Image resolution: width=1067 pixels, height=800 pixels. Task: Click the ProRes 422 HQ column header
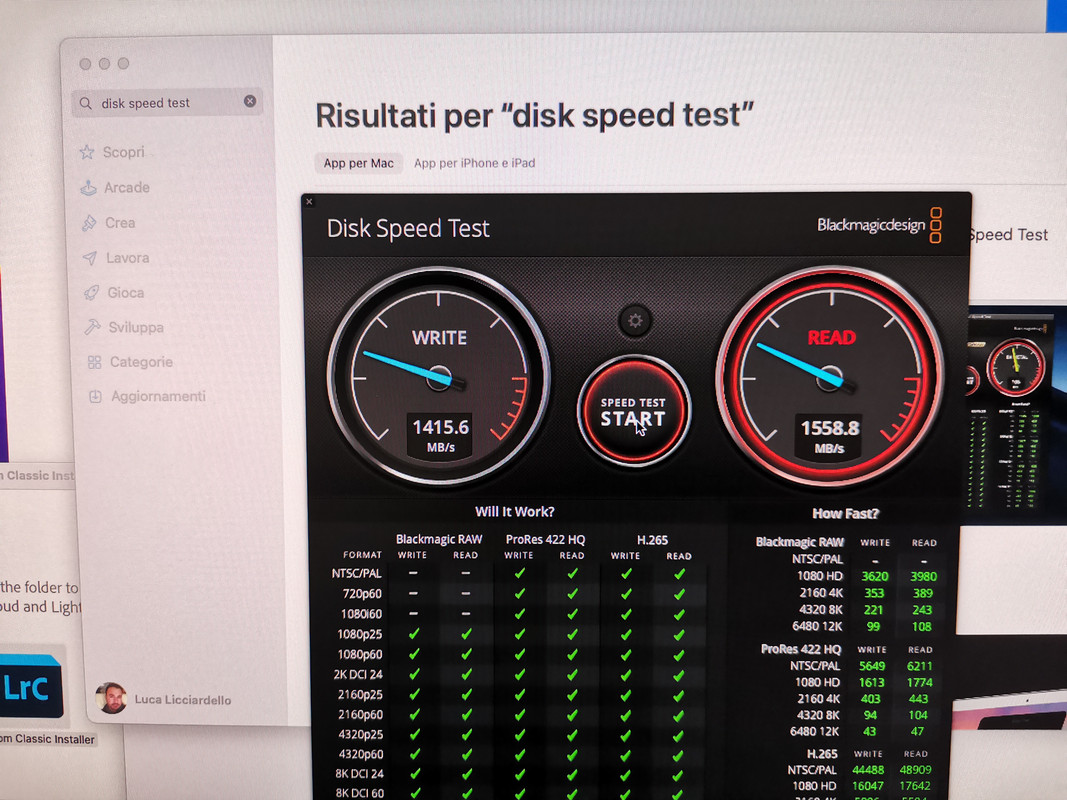pyautogui.click(x=545, y=539)
